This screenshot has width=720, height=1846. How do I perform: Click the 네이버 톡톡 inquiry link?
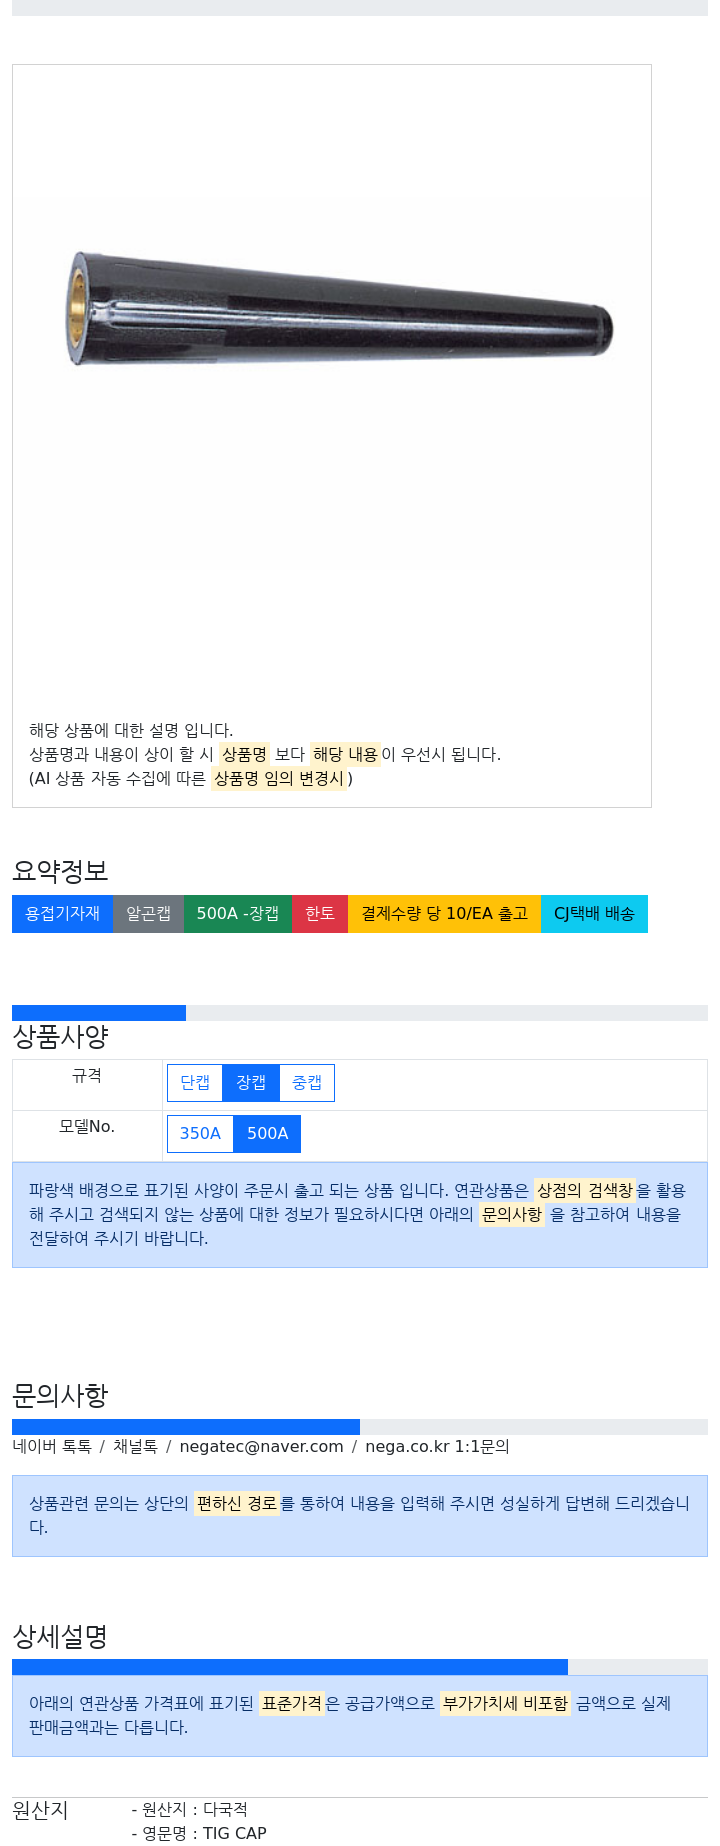tap(52, 1447)
